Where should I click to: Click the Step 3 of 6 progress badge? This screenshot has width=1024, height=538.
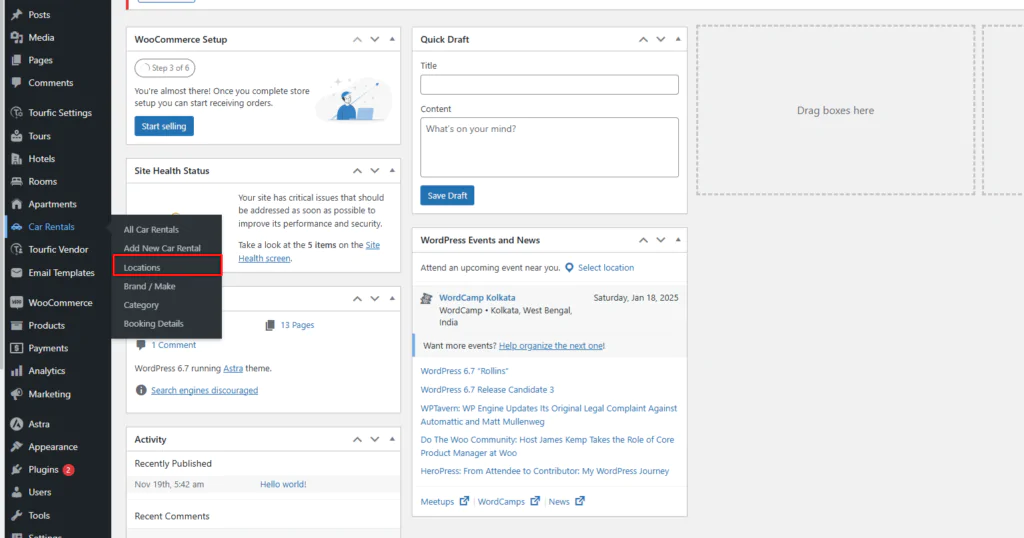pyautogui.click(x=165, y=68)
